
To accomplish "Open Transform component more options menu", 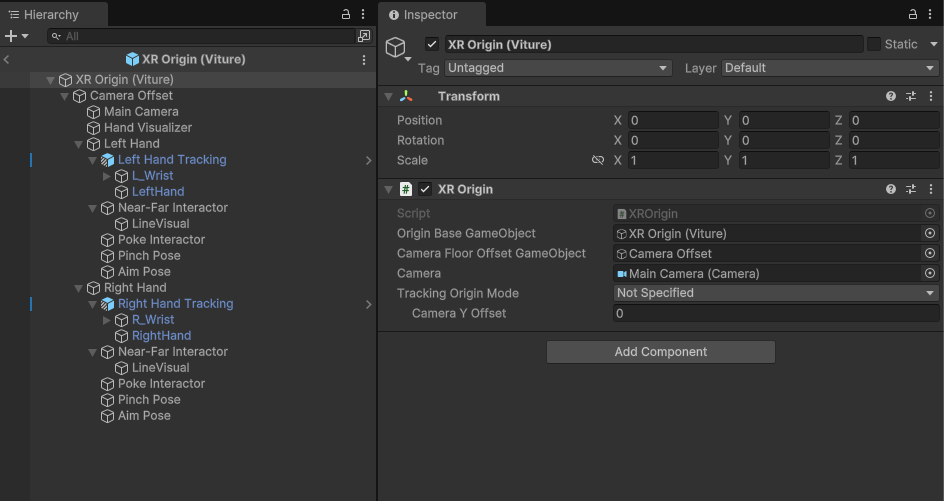I will (x=931, y=96).
